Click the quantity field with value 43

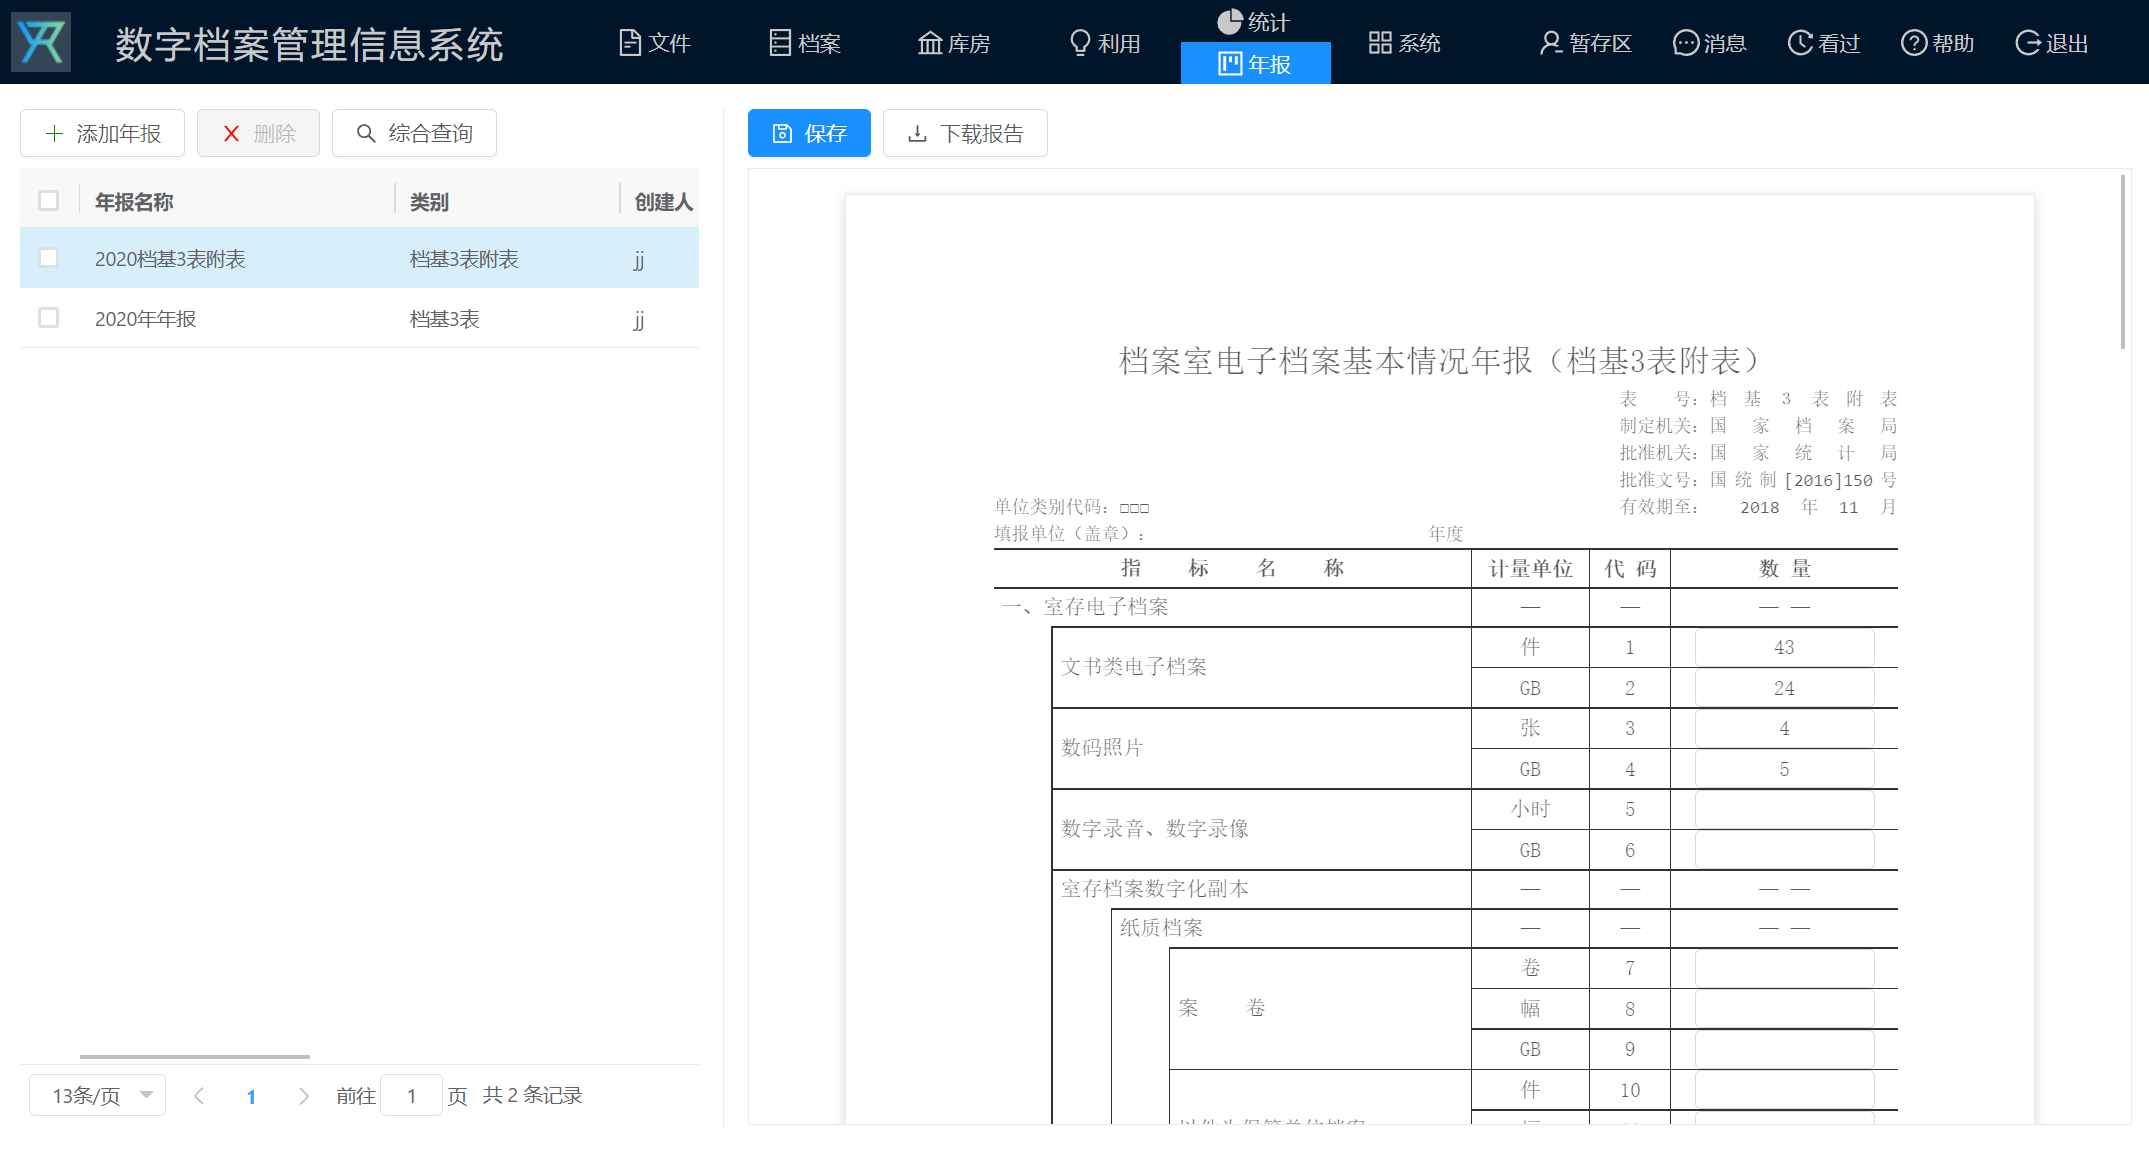[1784, 647]
